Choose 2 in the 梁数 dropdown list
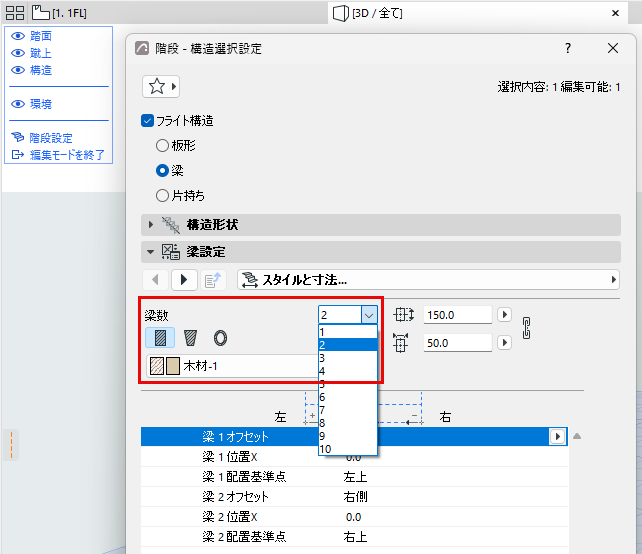The image size is (642, 554). coord(348,345)
